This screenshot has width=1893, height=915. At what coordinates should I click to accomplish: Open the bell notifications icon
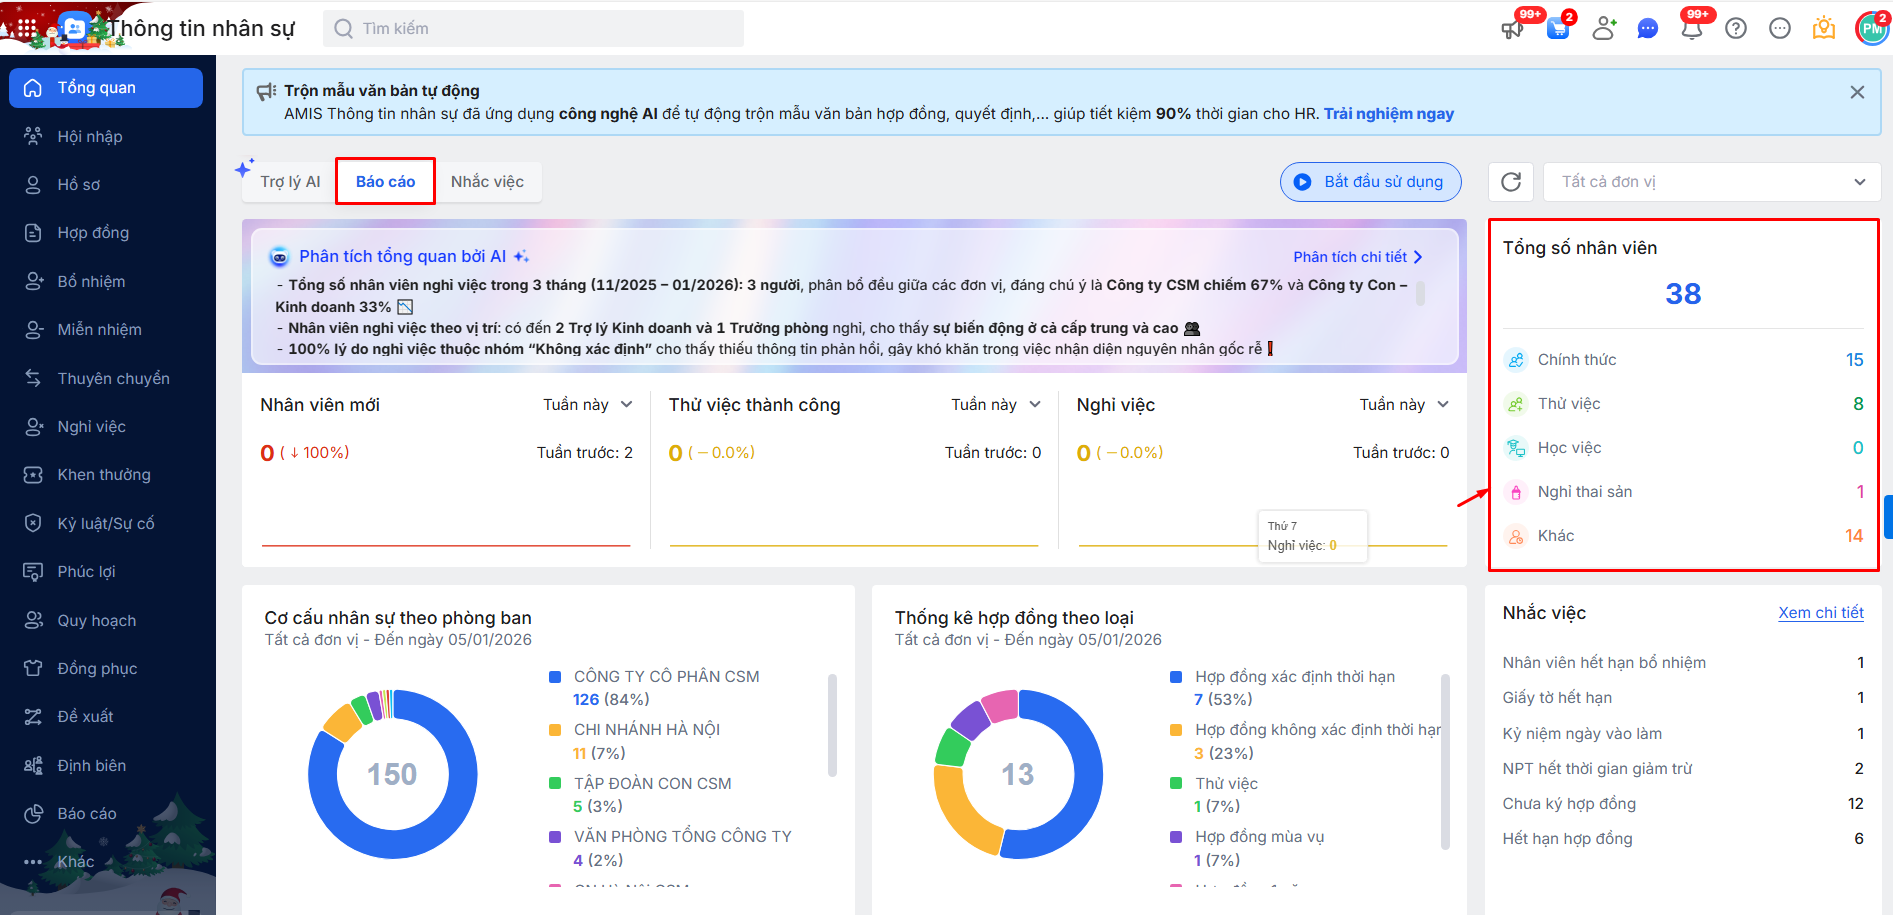(x=1692, y=28)
